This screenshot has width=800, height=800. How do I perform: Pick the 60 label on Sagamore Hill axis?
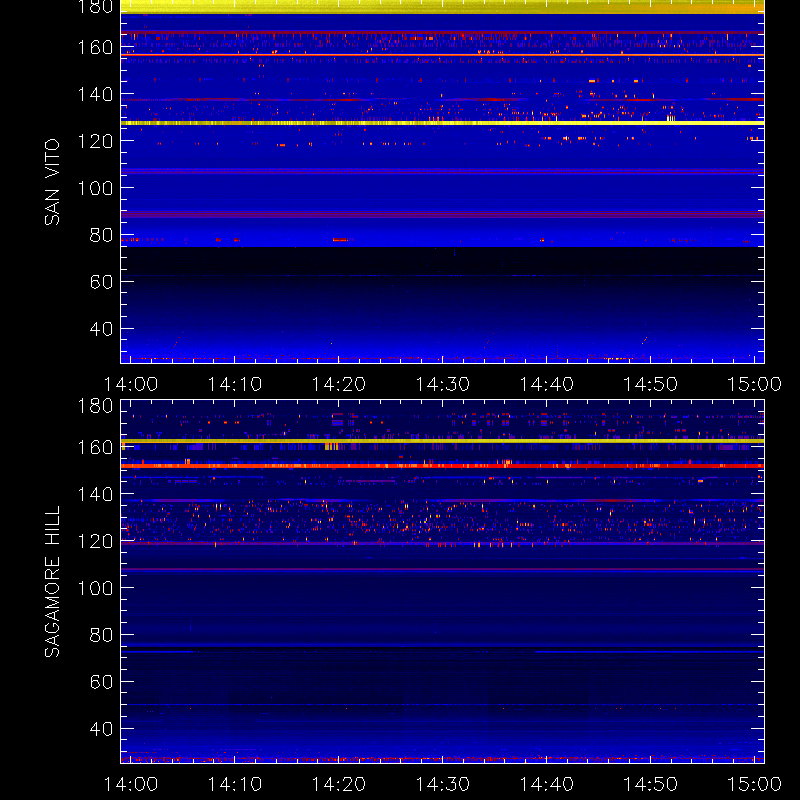tap(101, 682)
